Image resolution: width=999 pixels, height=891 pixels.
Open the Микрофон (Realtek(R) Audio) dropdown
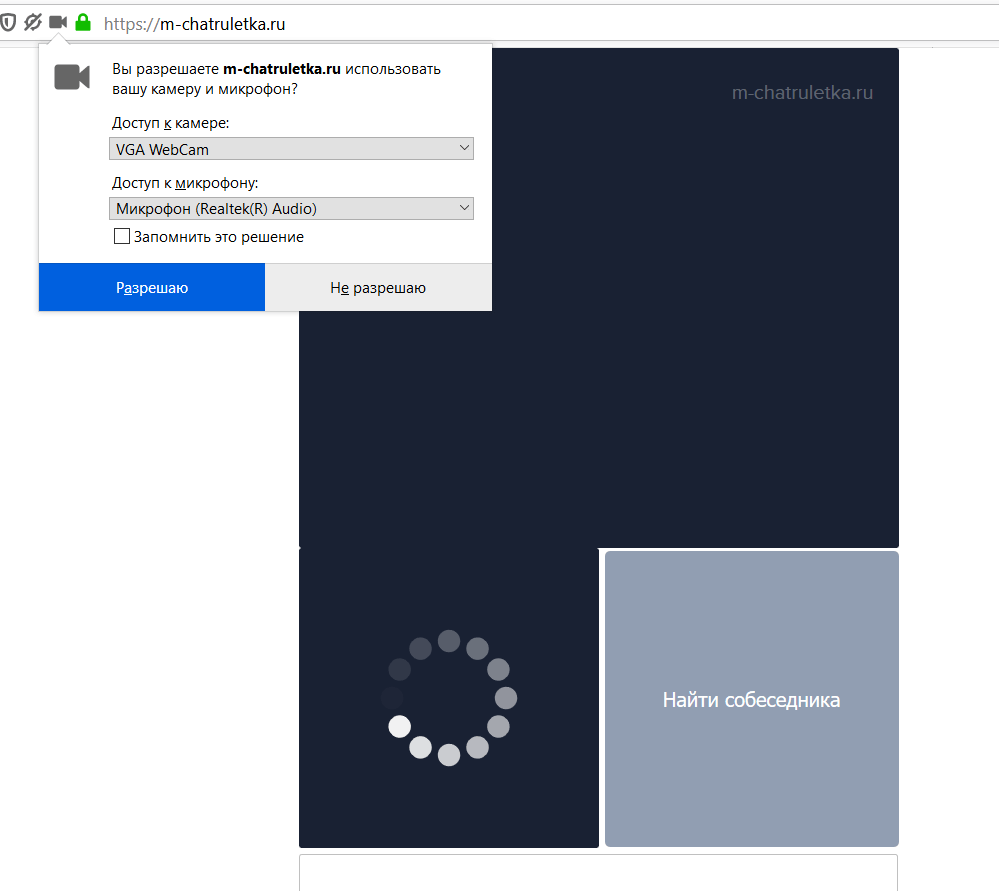[291, 209]
